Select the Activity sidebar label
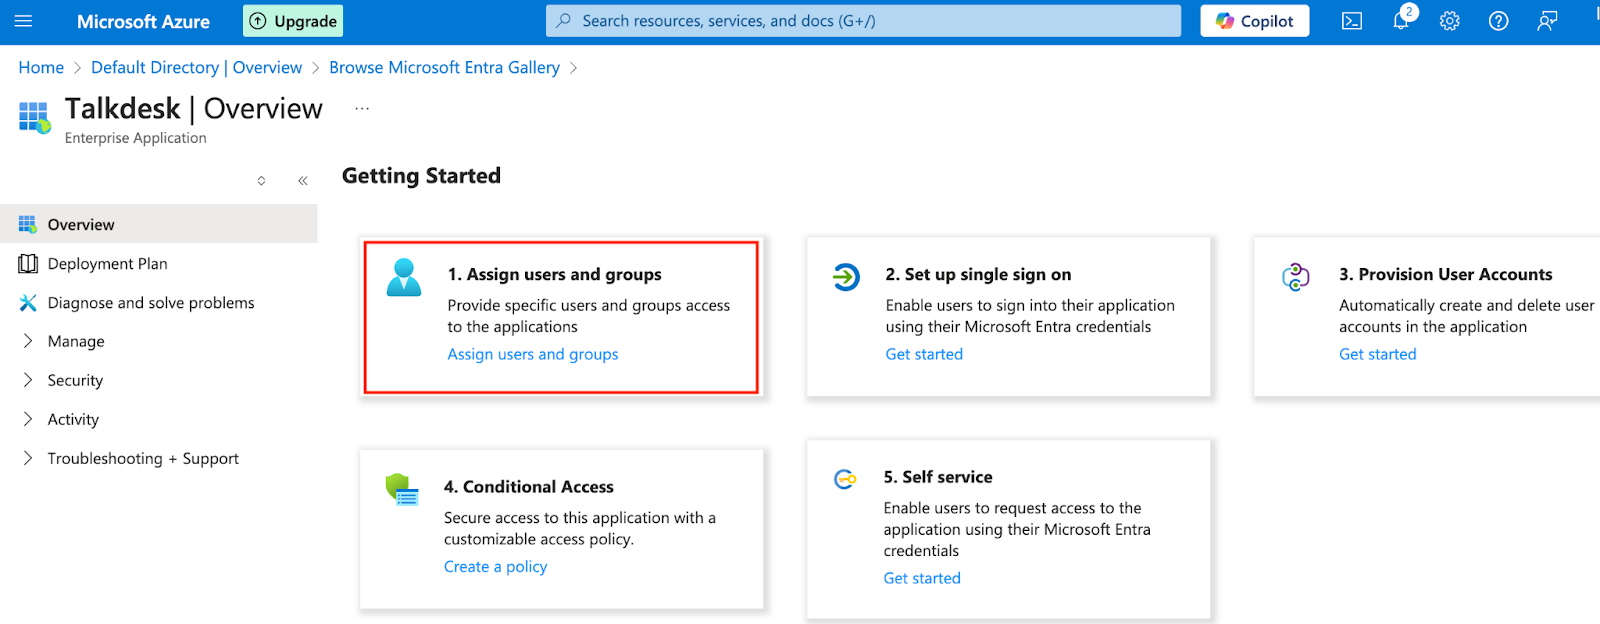1600x624 pixels. [73, 419]
